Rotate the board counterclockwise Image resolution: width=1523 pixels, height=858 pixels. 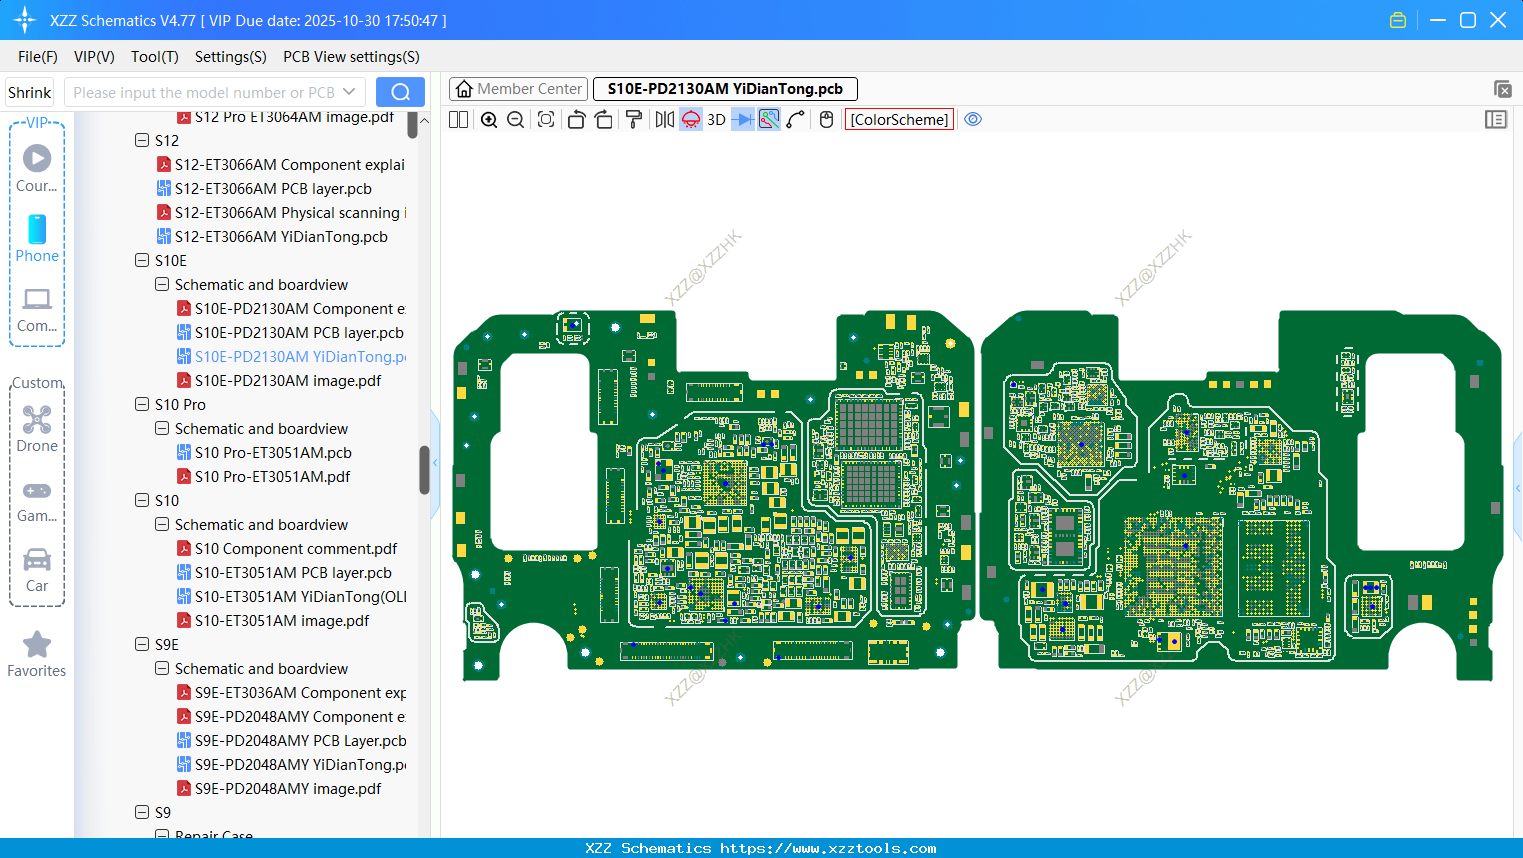576,120
